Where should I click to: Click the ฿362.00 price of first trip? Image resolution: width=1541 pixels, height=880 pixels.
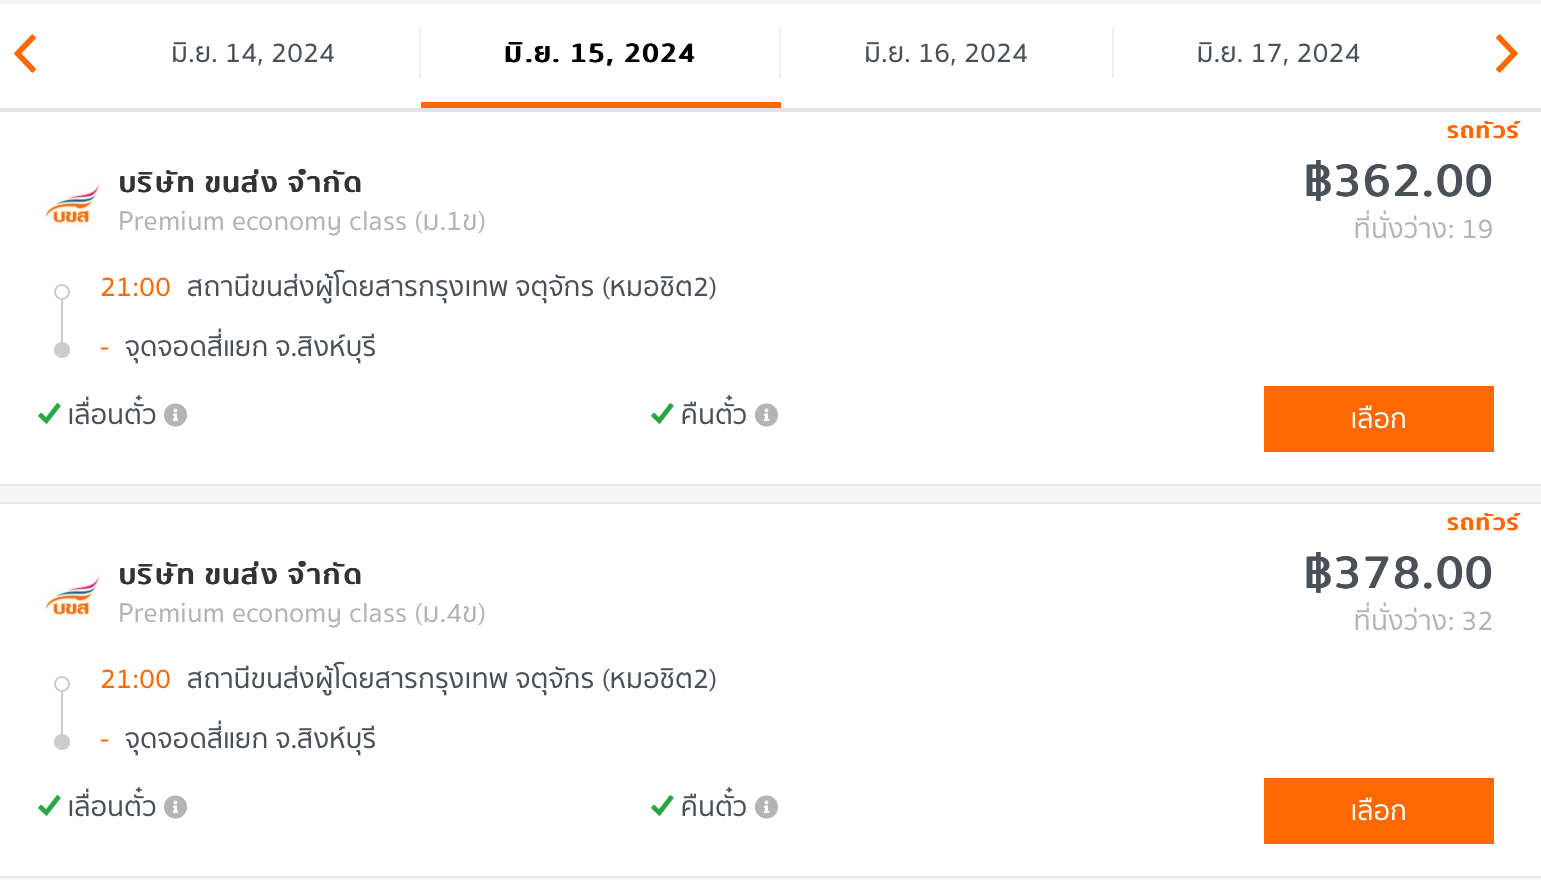pos(1398,181)
